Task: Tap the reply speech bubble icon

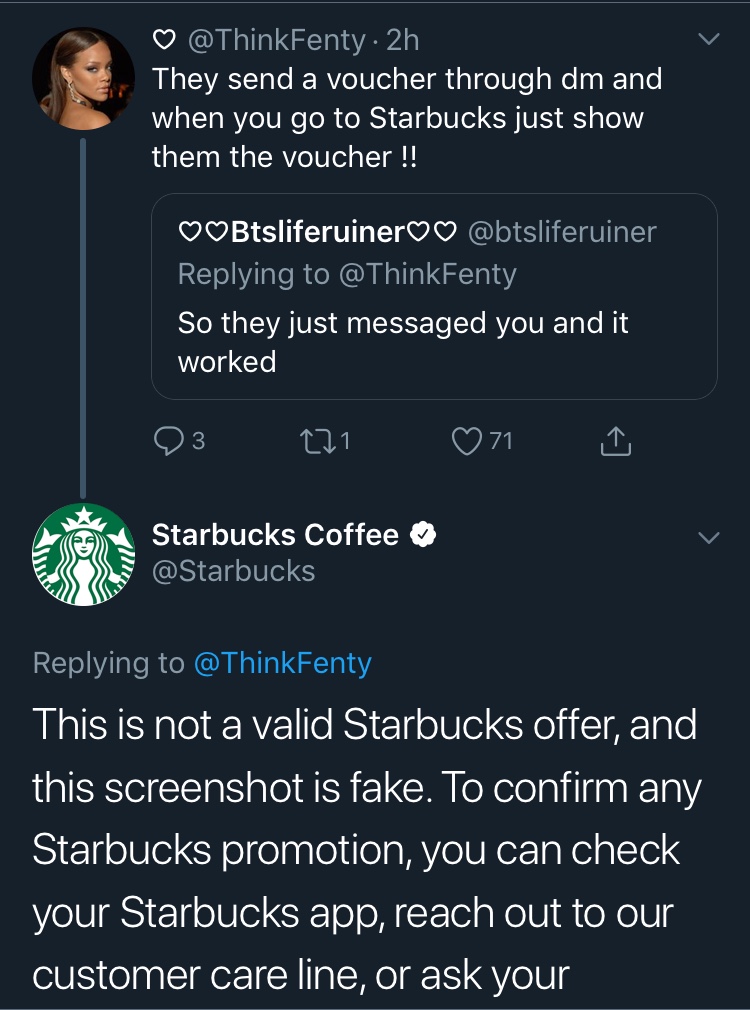Action: point(168,440)
